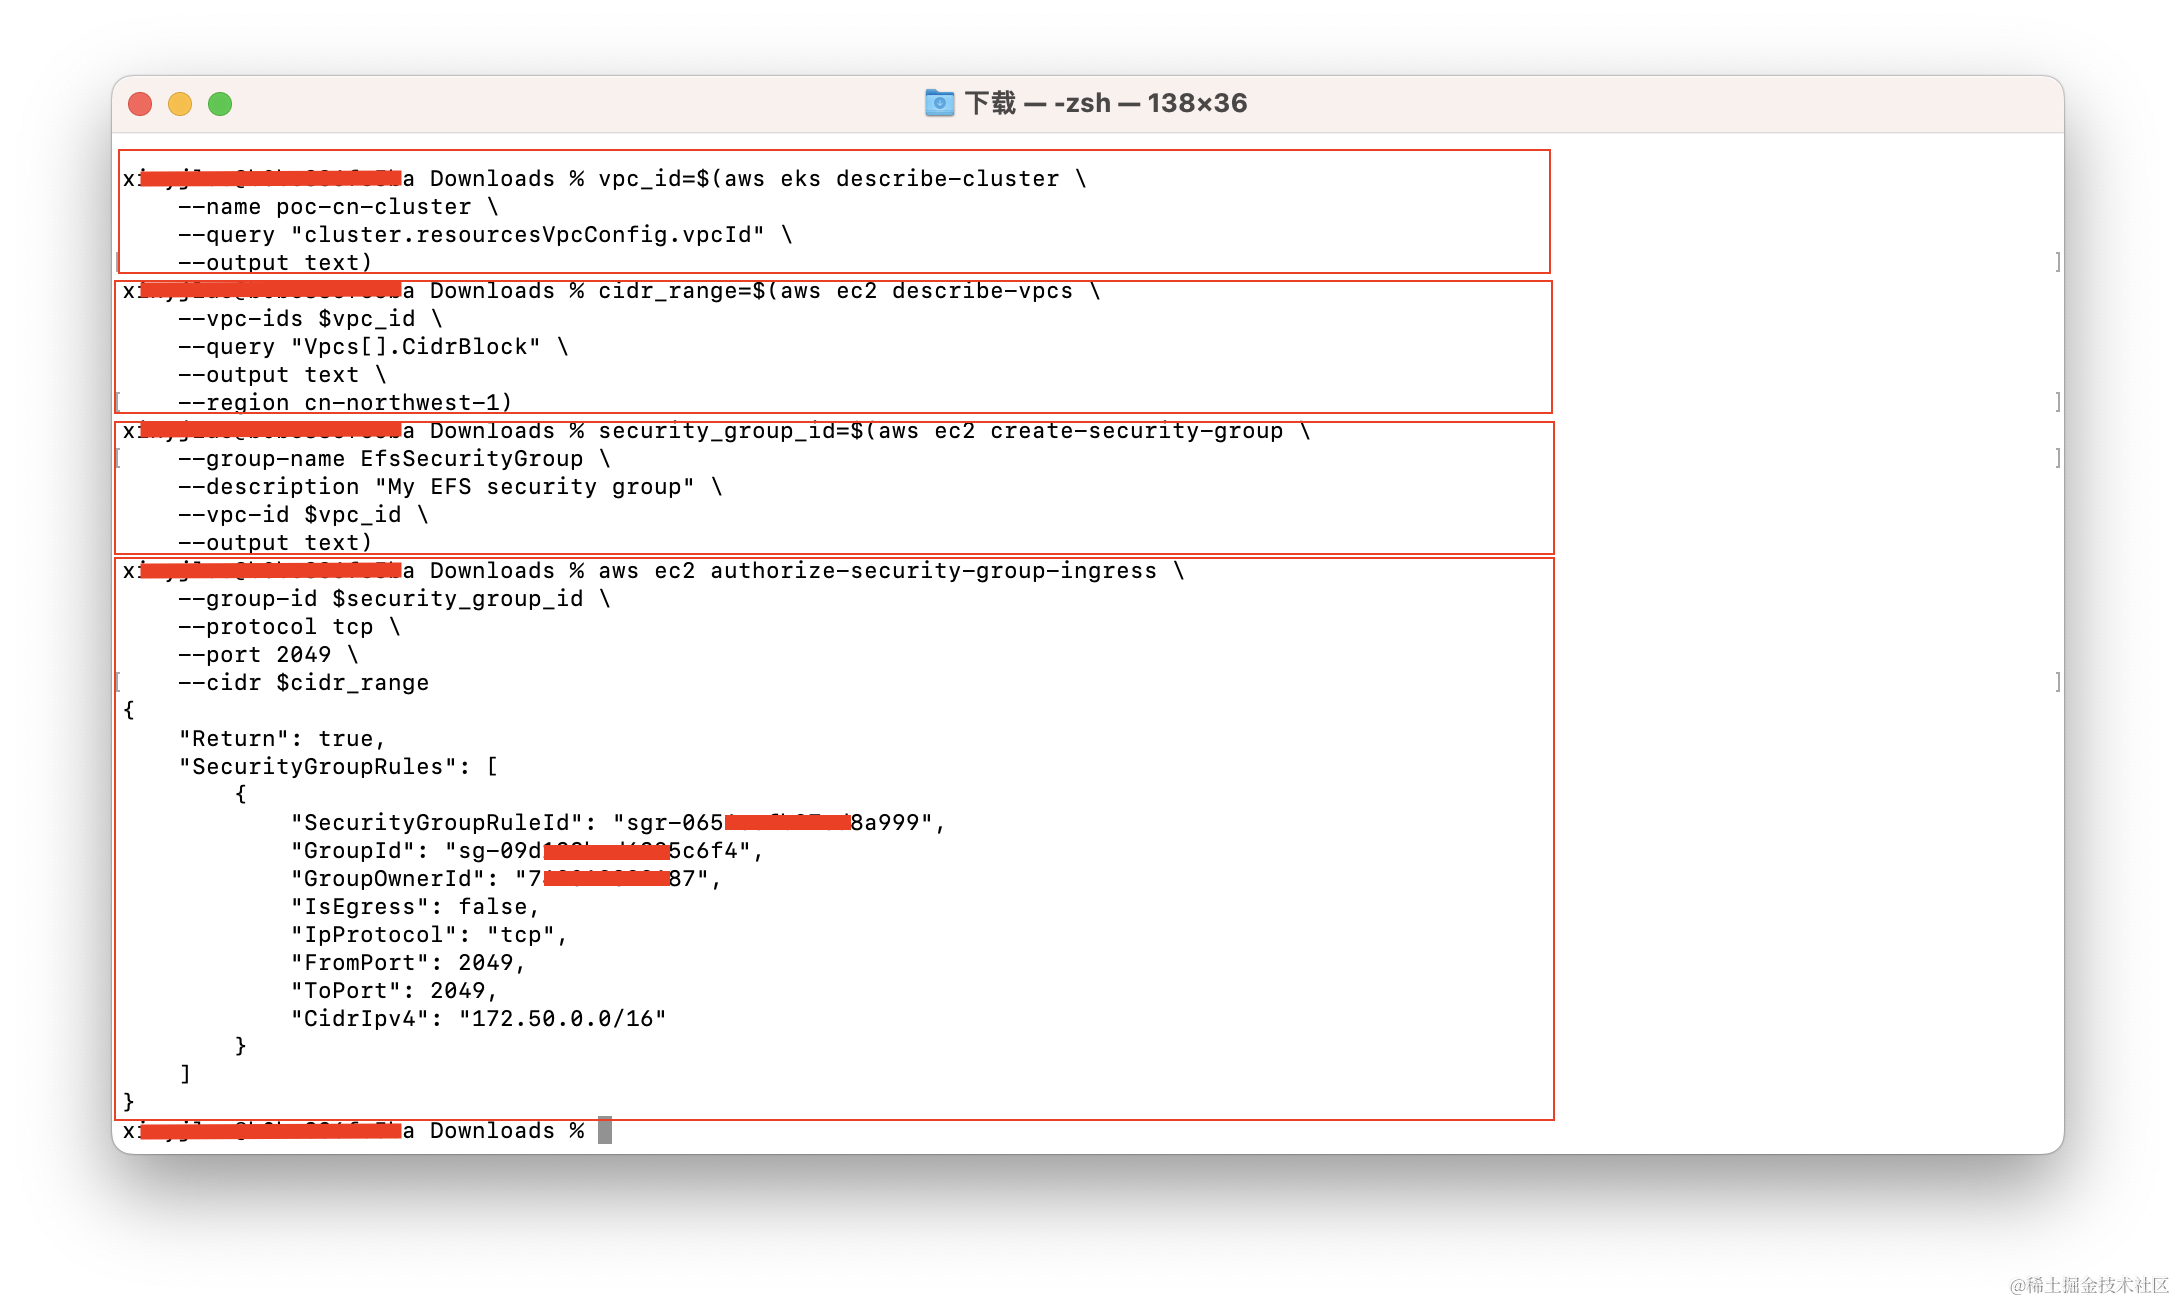Screen dimensions: 2176x1302
Task: Click the 'security_group_id=$(aws ec2 create-security-group' command
Action: [940, 431]
